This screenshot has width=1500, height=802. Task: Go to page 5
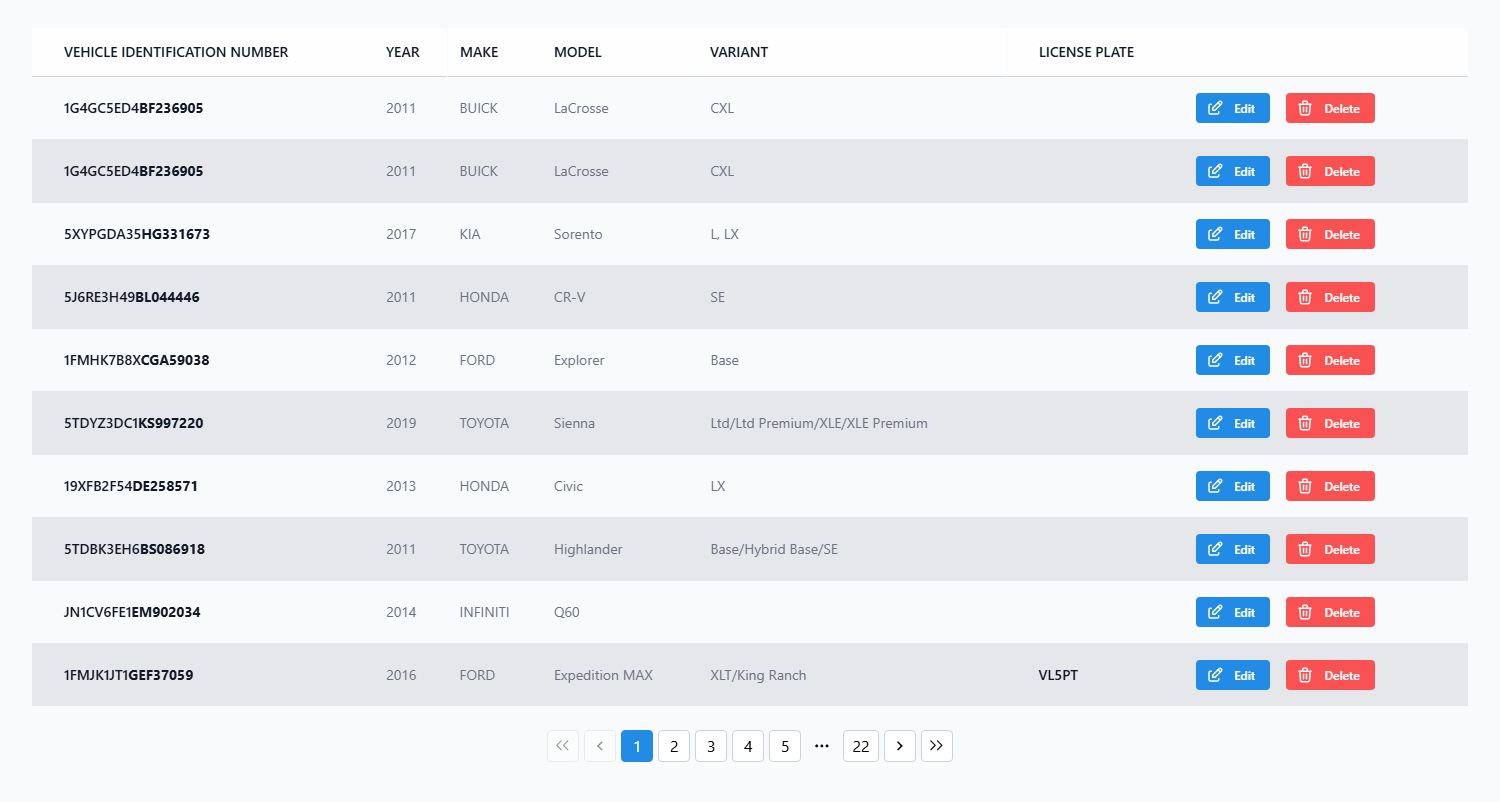tap(785, 746)
